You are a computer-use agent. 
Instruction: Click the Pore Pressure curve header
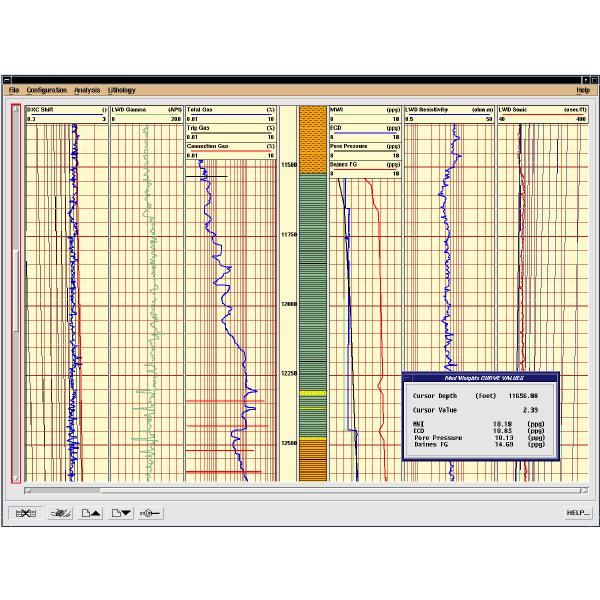(365, 146)
